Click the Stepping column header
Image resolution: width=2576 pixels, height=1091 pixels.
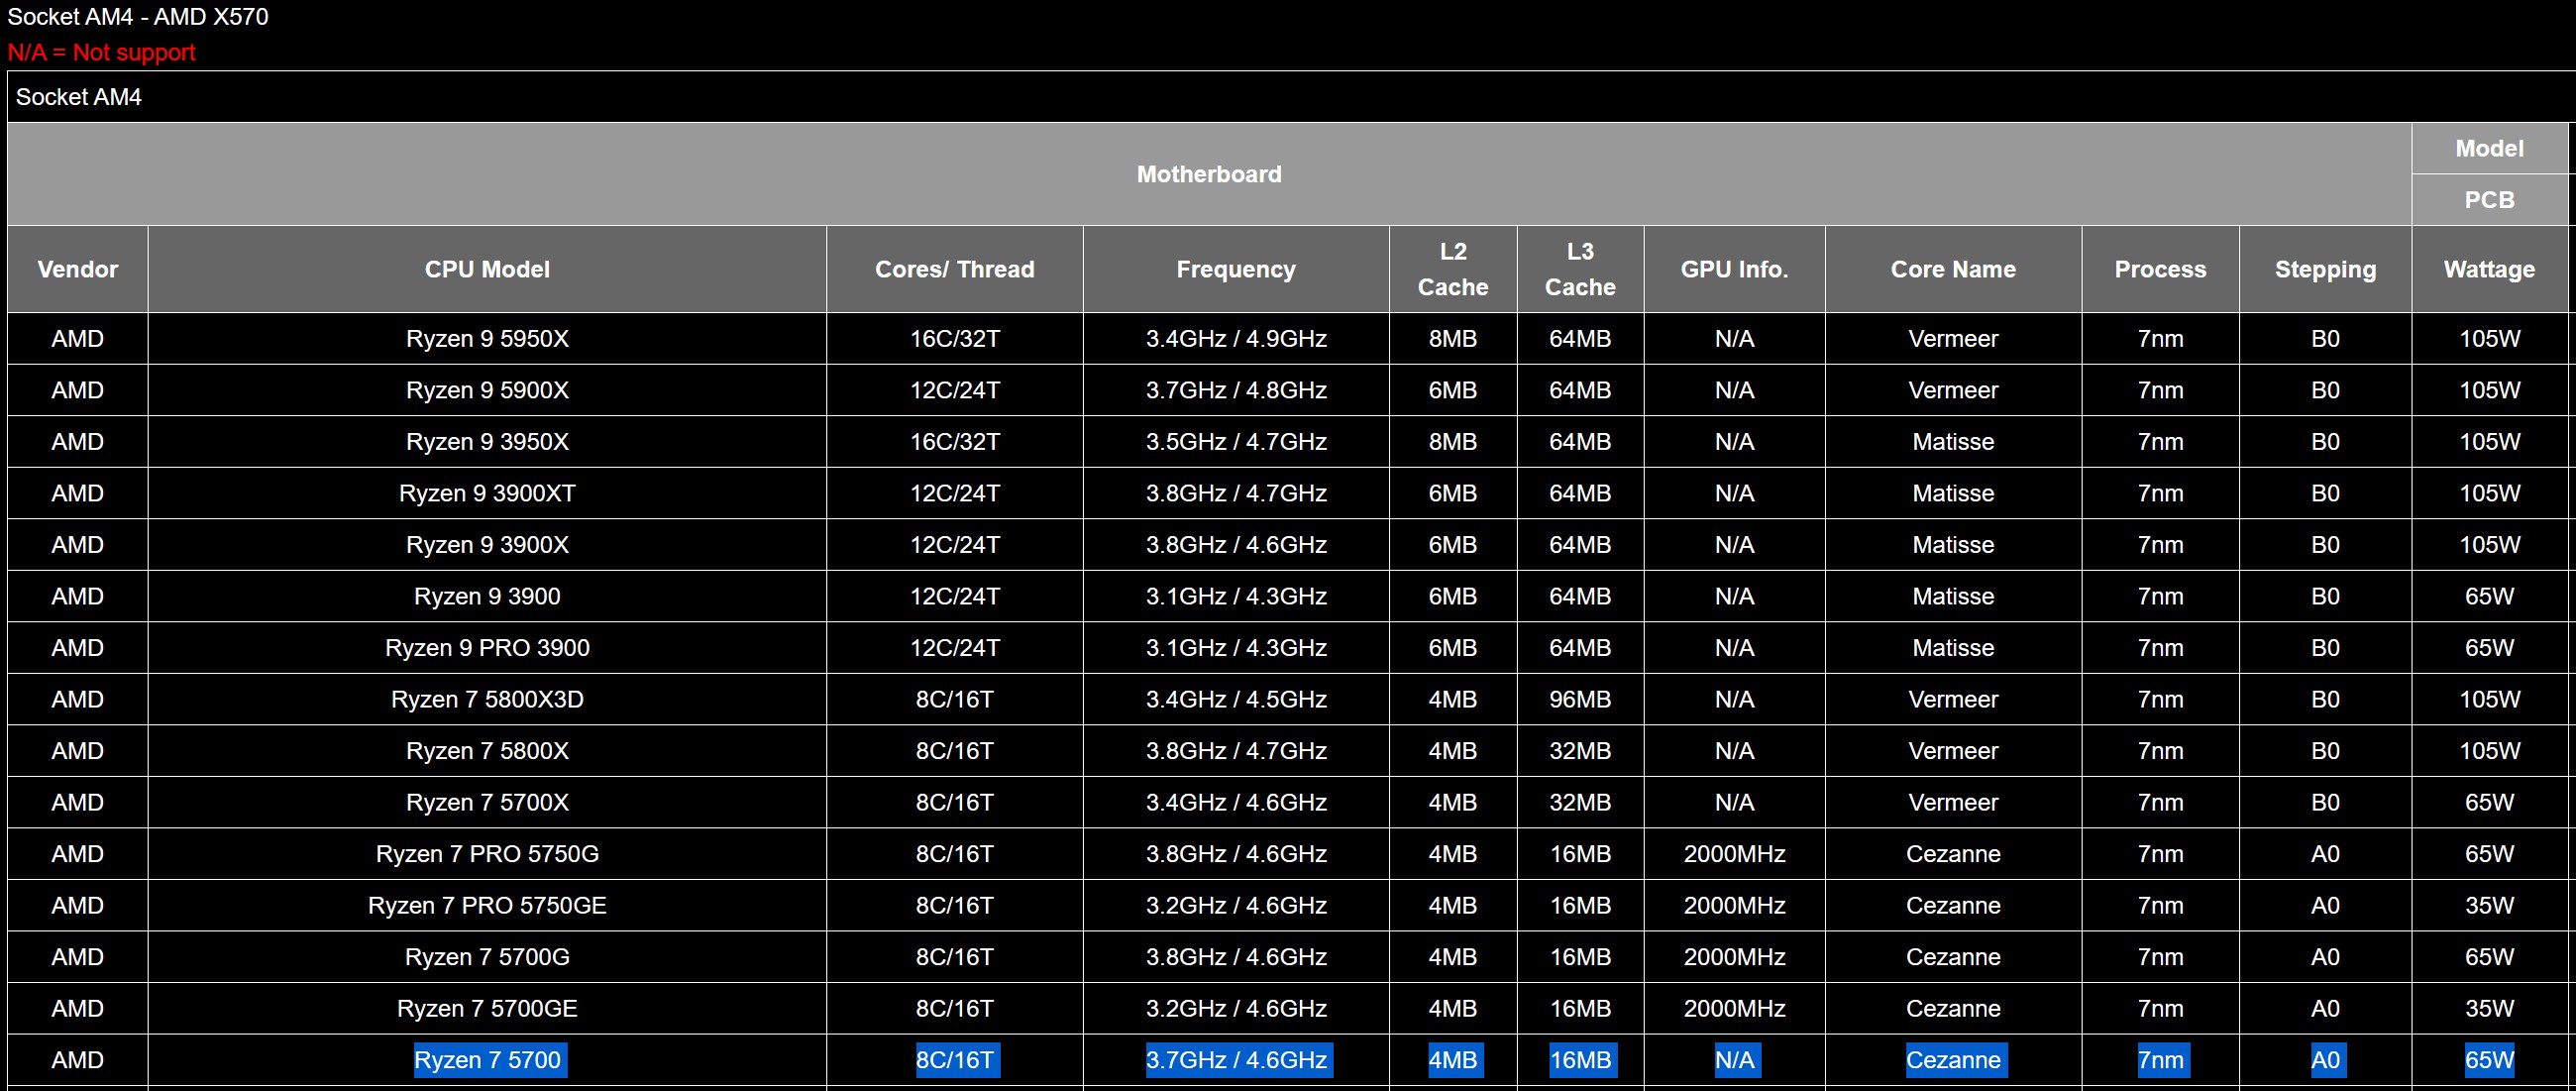(x=2325, y=269)
